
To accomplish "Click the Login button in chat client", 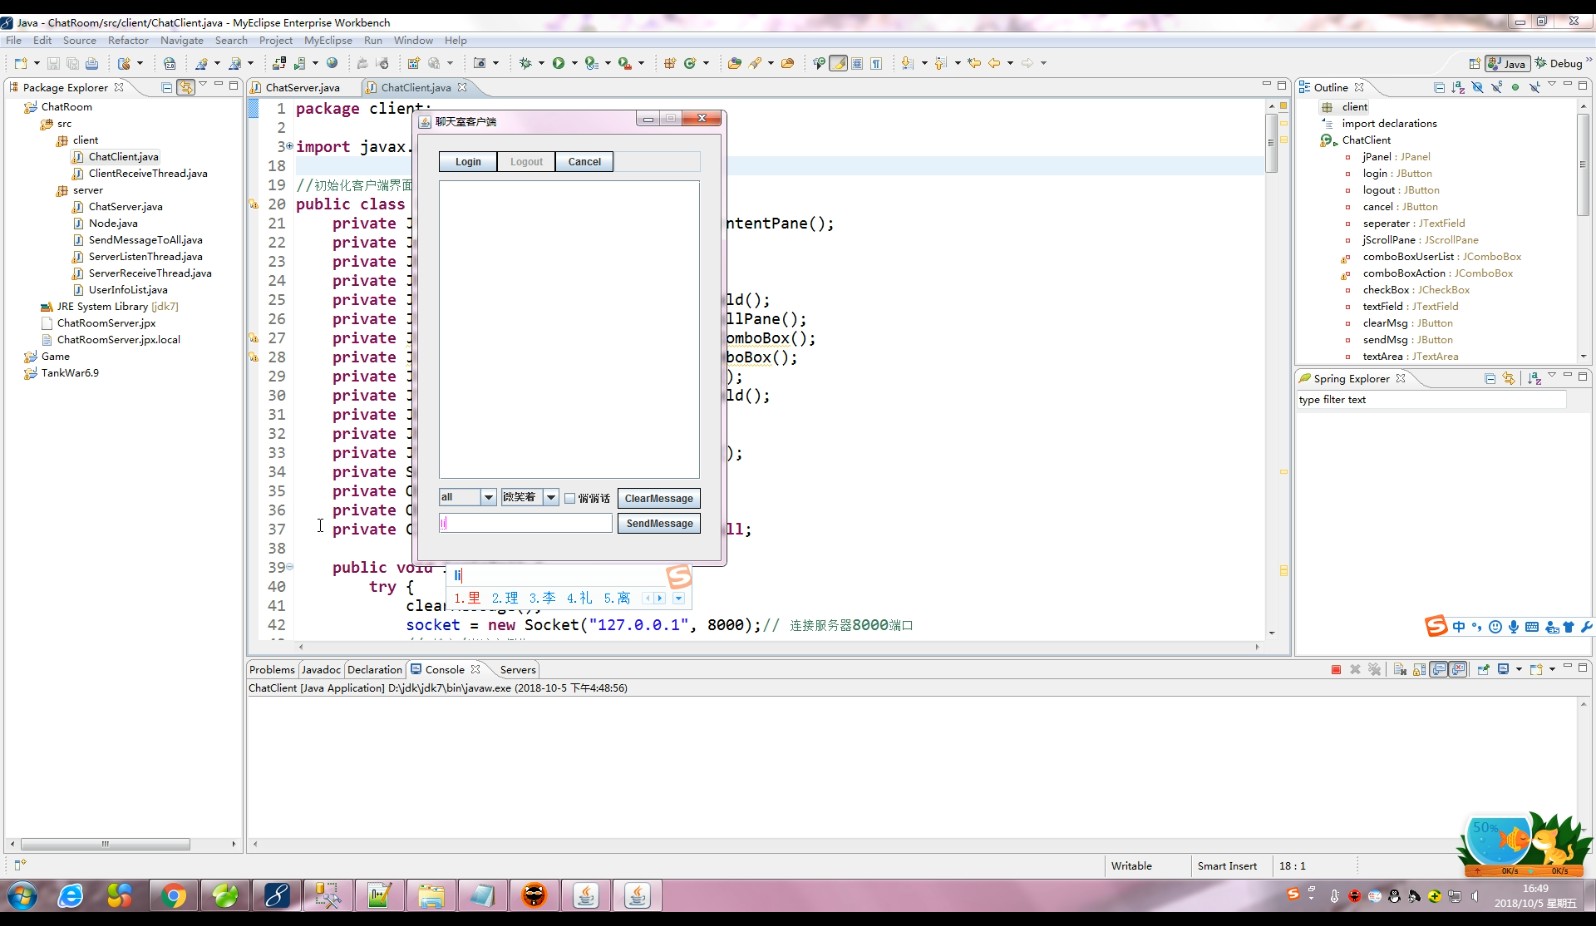I will tap(468, 162).
